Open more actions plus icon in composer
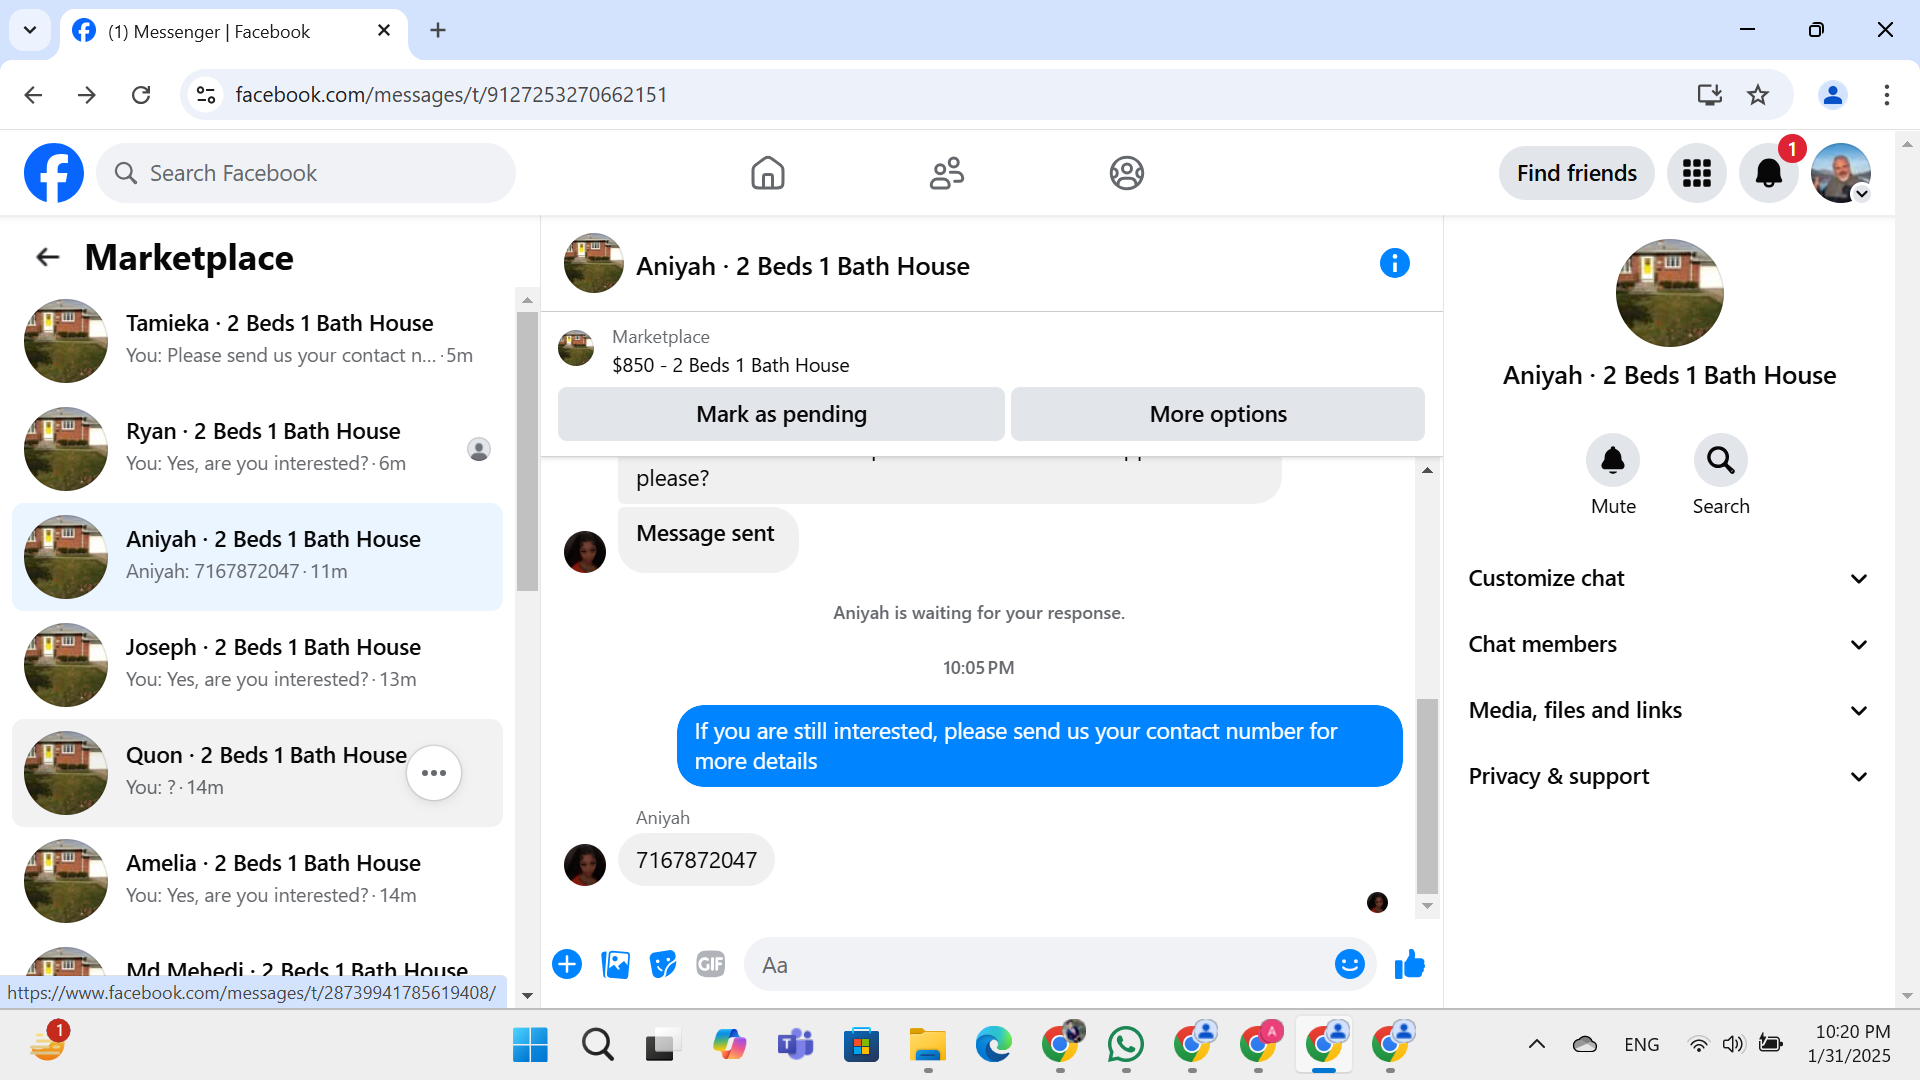Viewport: 1920px width, 1080px height. click(x=567, y=964)
